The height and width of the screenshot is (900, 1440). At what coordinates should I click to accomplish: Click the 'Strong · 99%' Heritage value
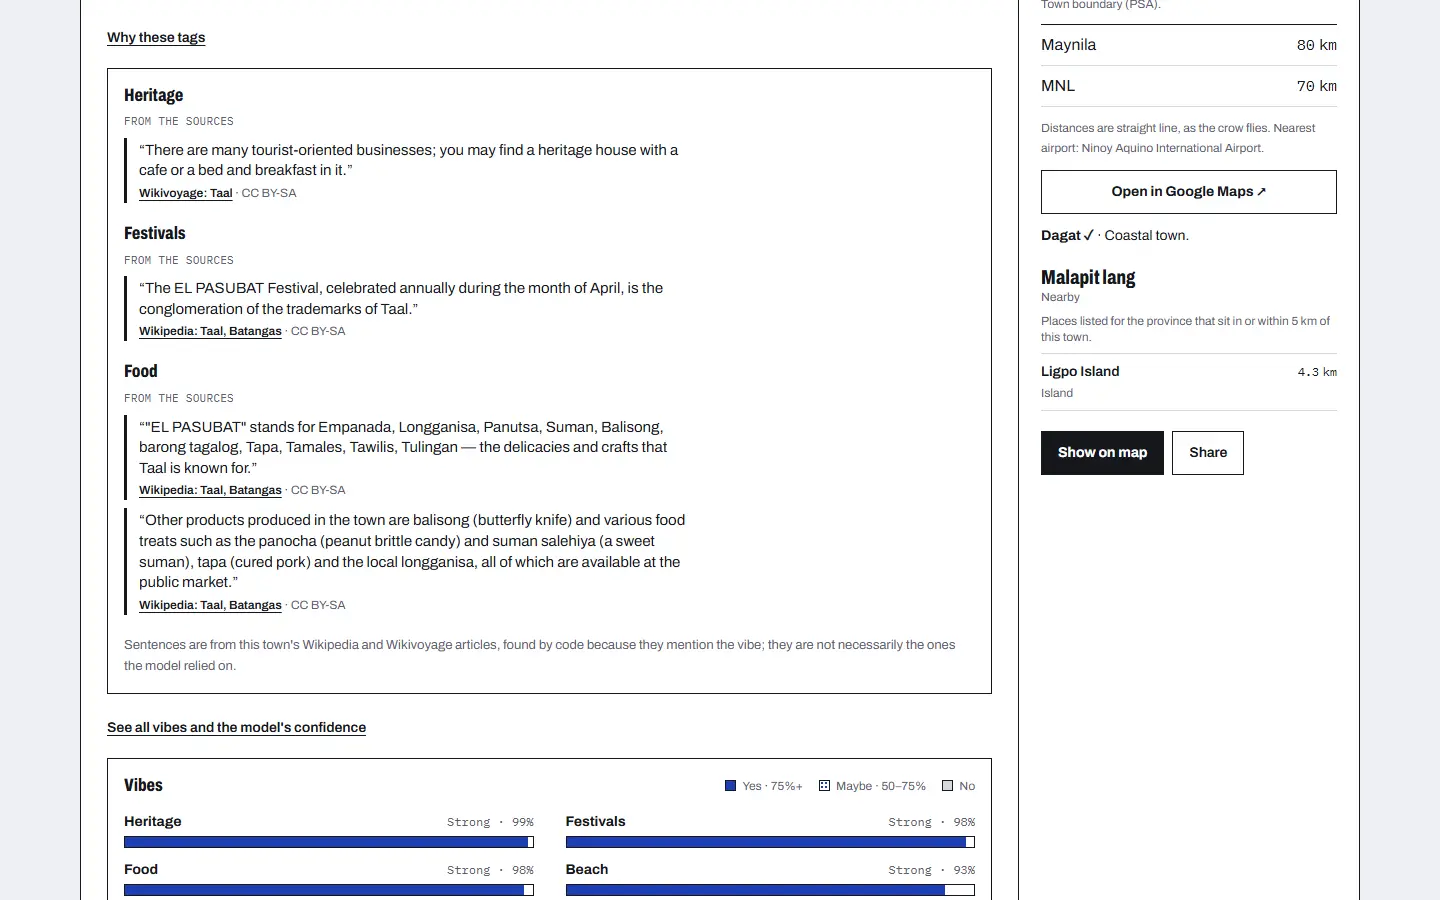(490, 822)
